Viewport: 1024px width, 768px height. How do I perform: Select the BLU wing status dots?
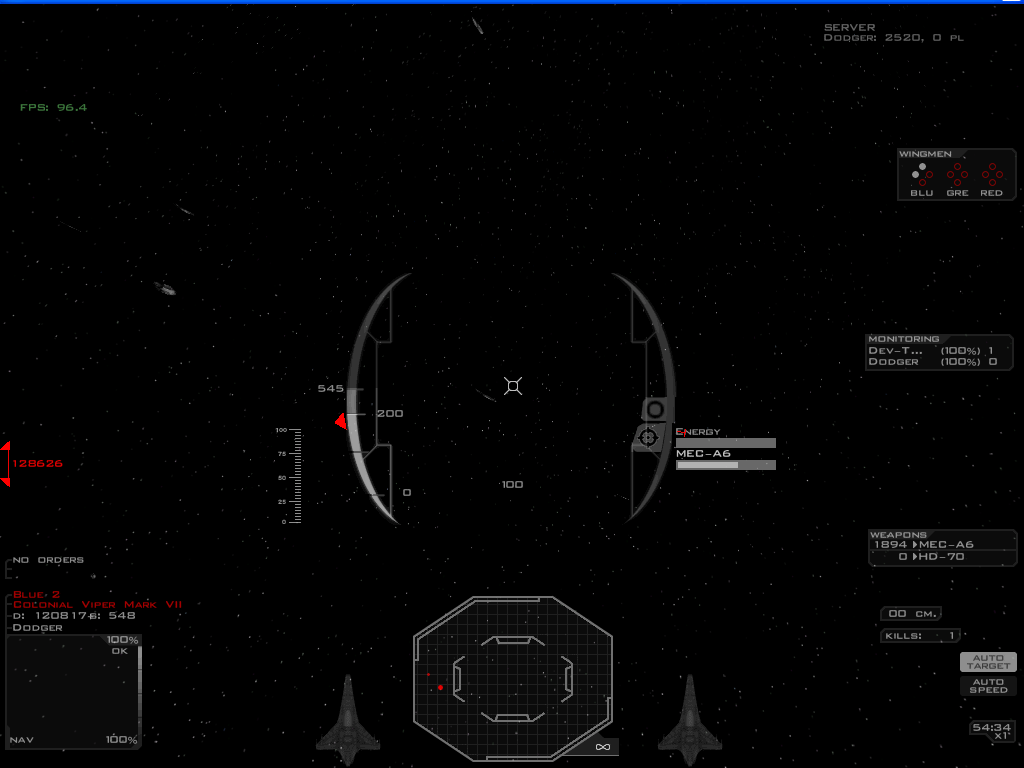pyautogui.click(x=922, y=174)
